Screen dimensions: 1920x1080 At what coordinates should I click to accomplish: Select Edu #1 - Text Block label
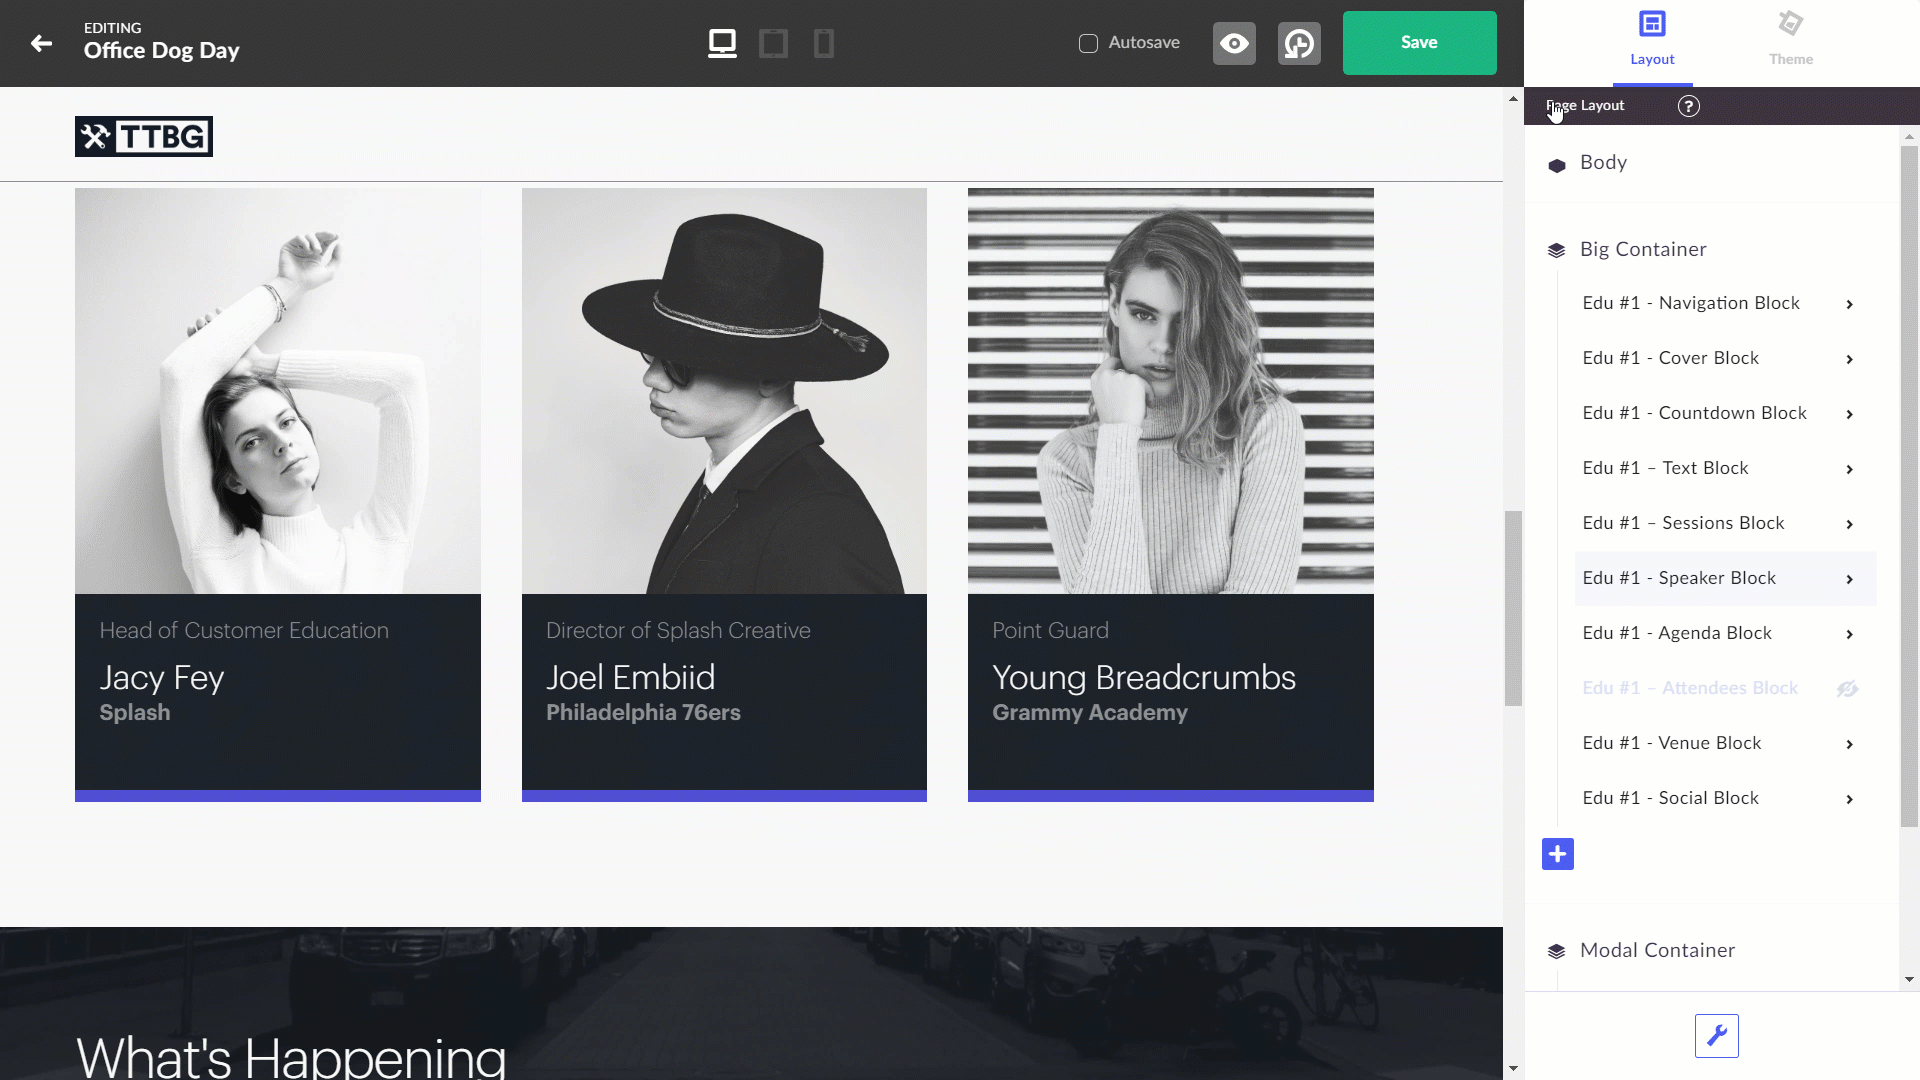[x=1665, y=468]
